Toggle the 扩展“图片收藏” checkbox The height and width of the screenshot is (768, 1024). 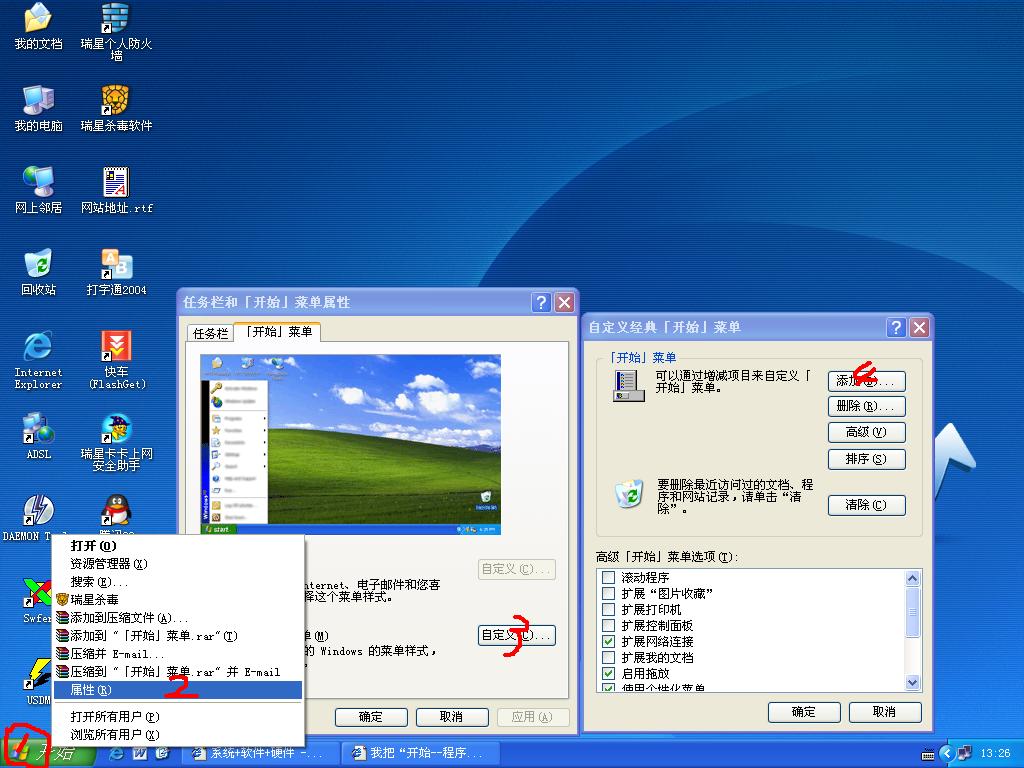click(x=608, y=593)
